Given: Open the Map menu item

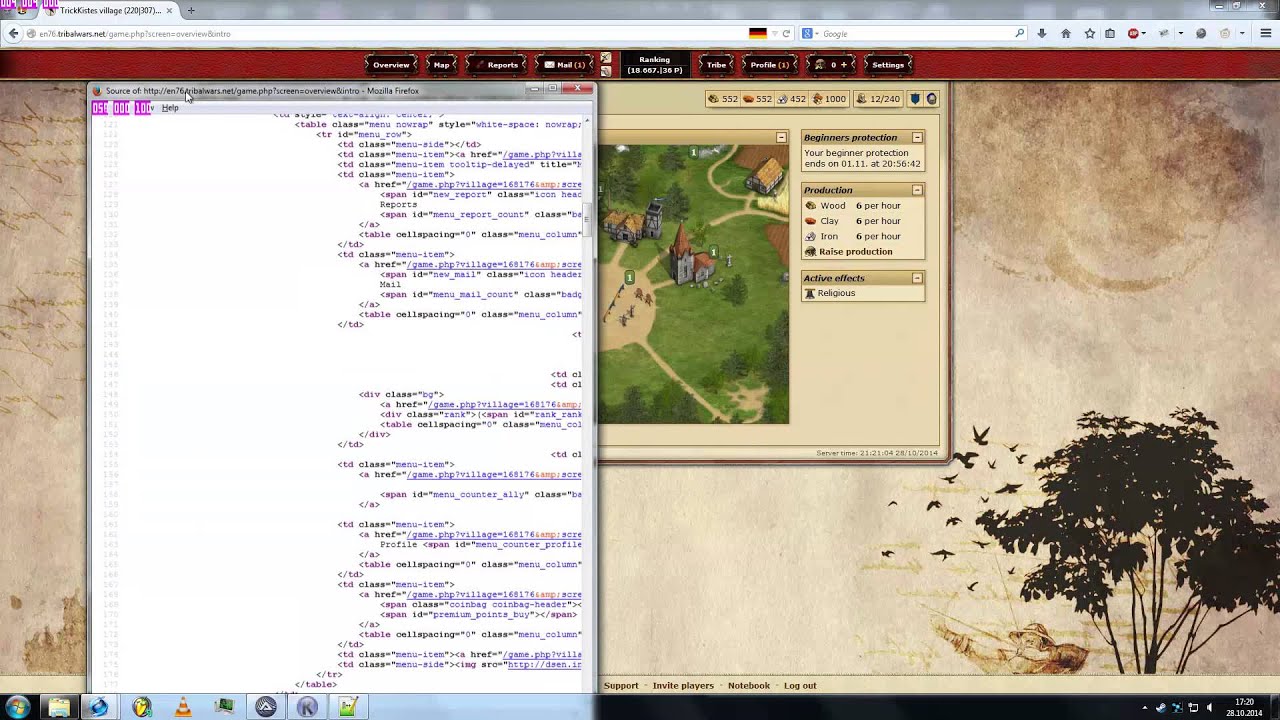Looking at the screenshot, I should click(441, 65).
